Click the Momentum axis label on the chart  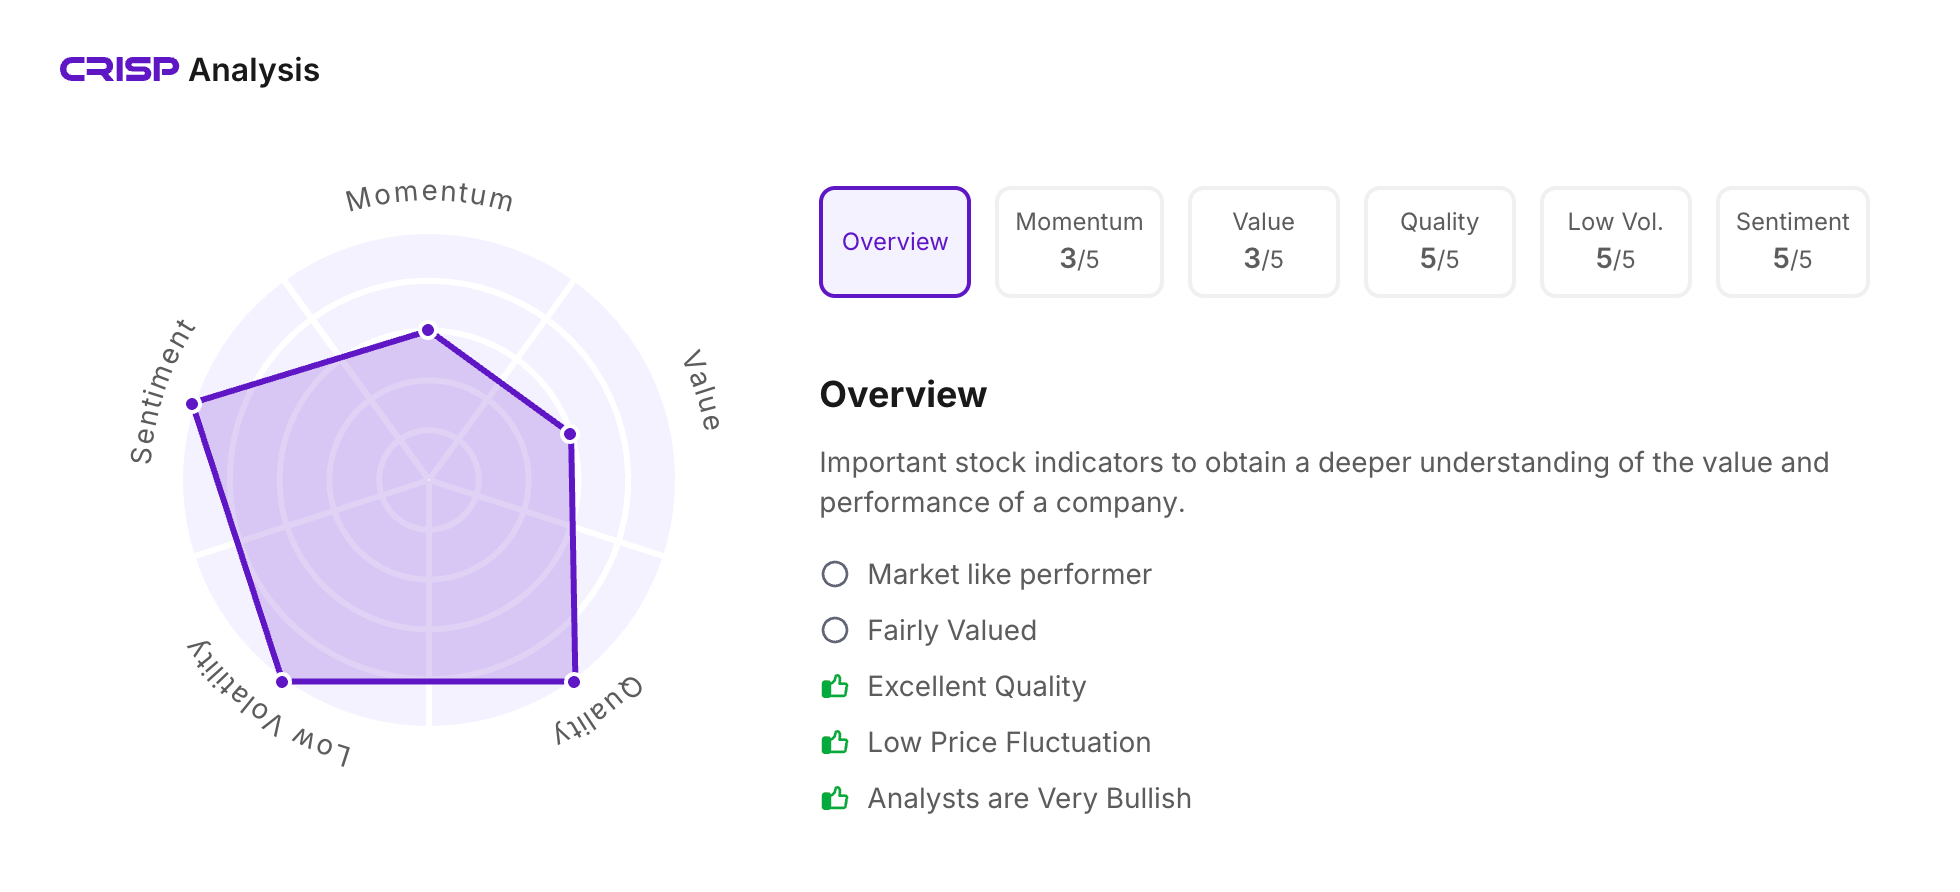click(429, 195)
